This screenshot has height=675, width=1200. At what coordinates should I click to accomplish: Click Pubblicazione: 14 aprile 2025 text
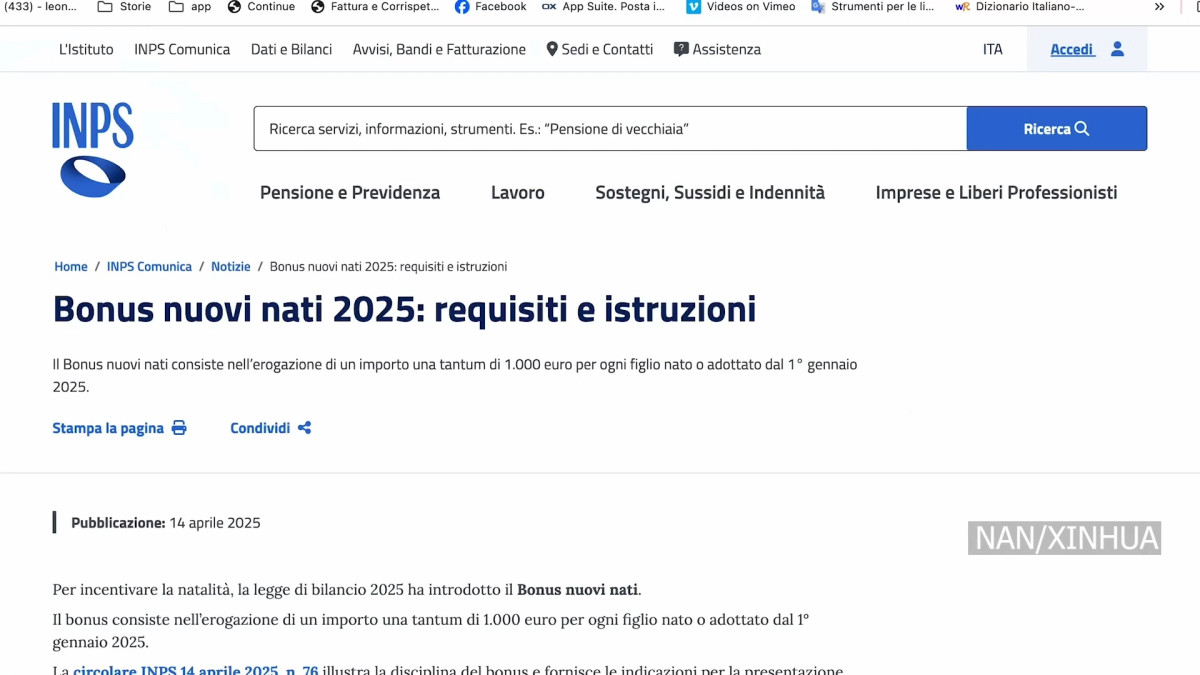coord(166,523)
